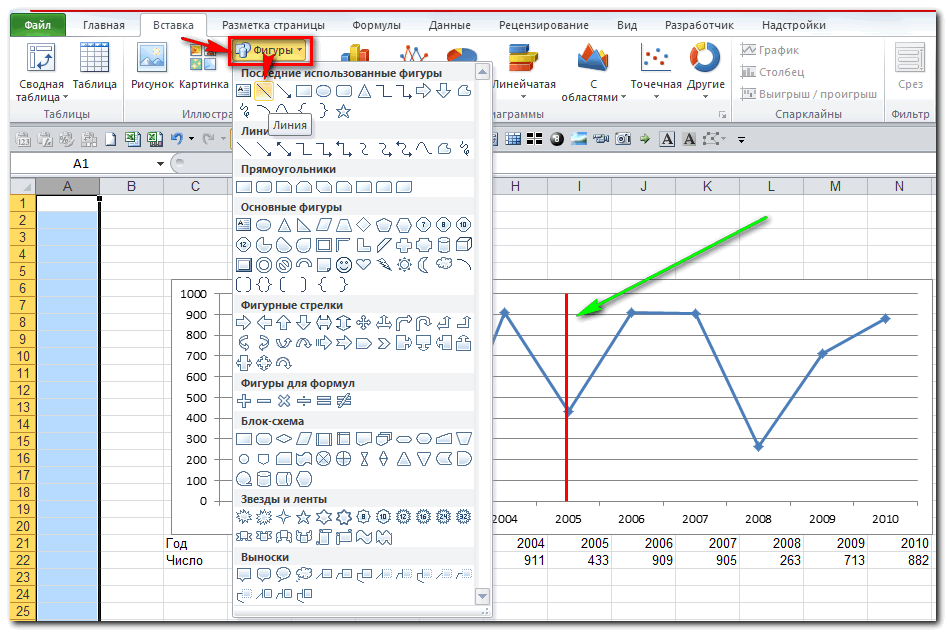
Task: Open the Другие other charts dropdown
Action: [705, 71]
